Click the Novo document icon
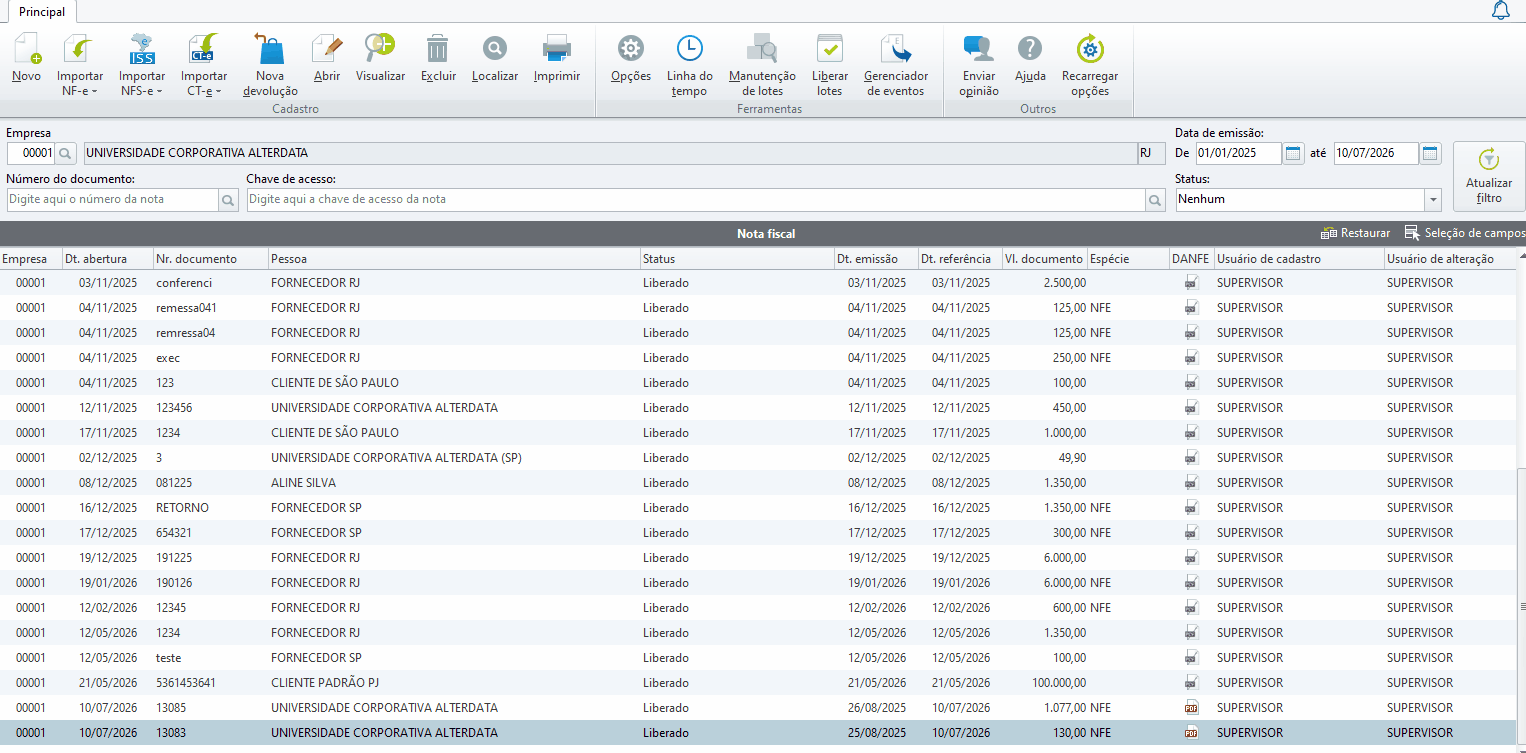Screen dimensions: 1526x753 27,49
